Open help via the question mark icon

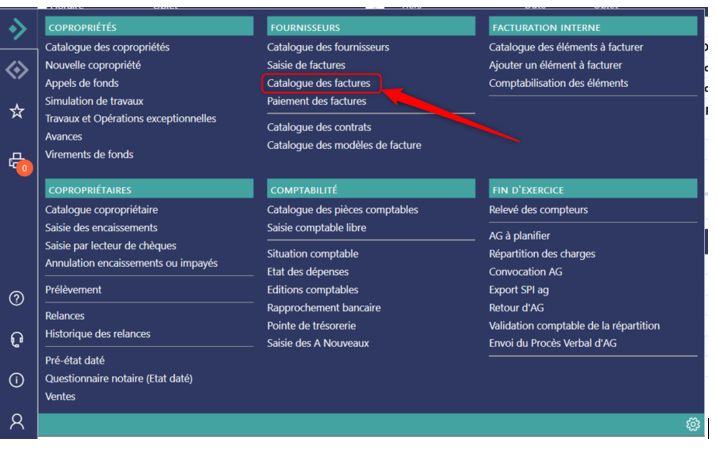[17, 298]
